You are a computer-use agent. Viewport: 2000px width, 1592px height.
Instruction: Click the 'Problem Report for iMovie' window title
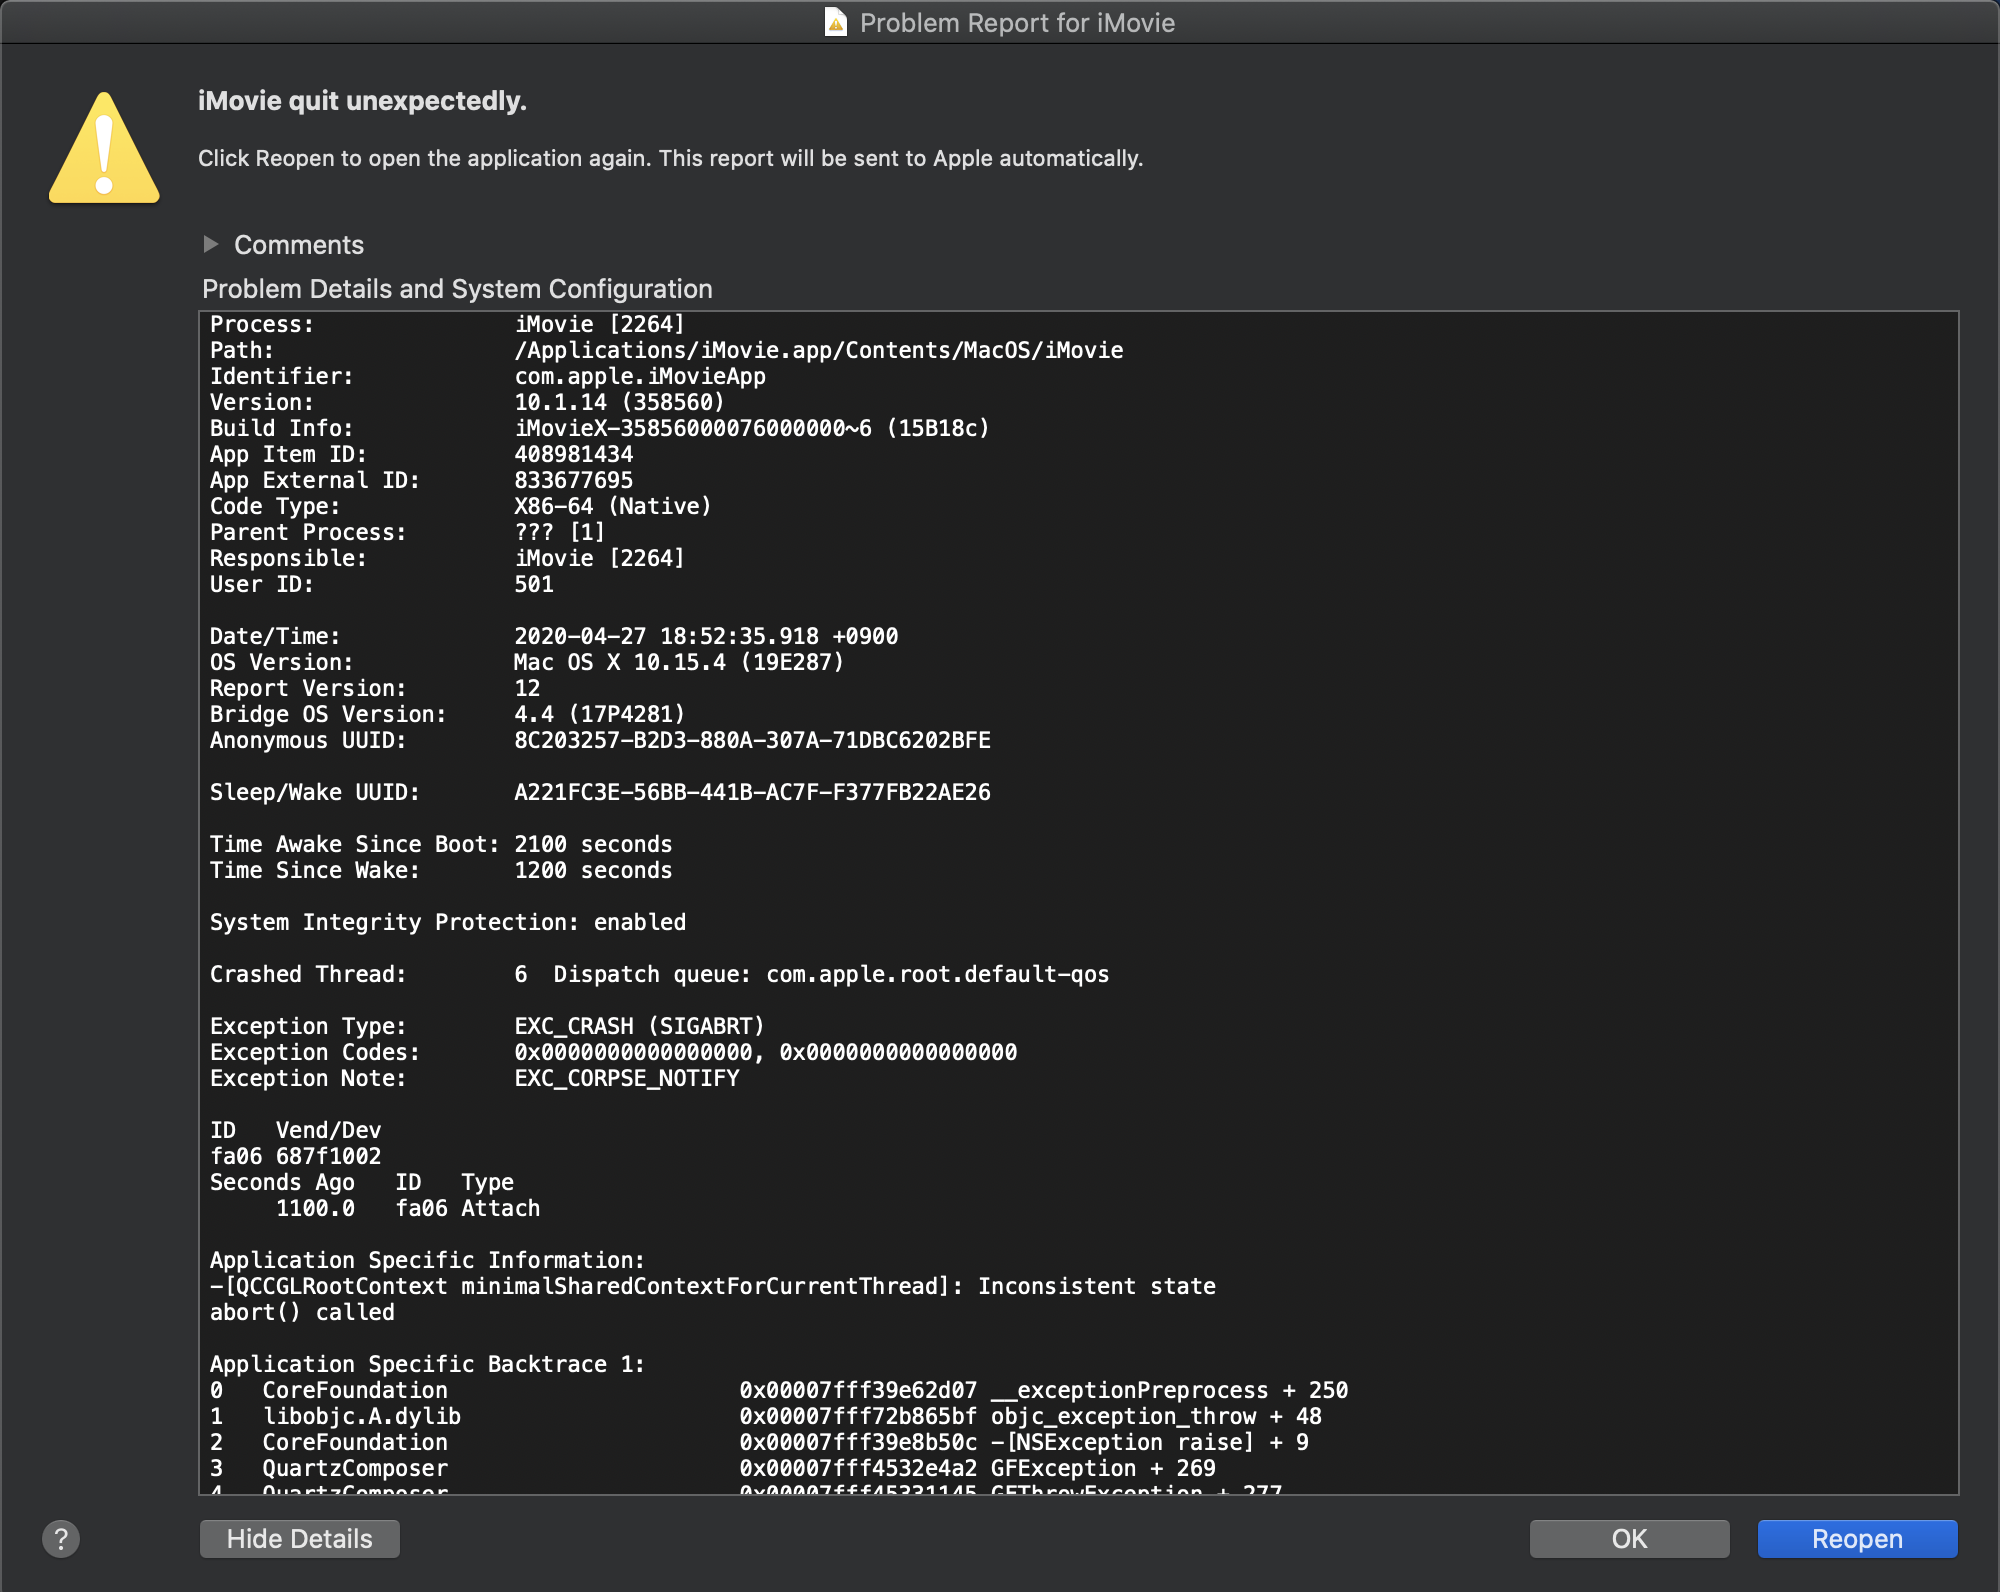click(1017, 22)
